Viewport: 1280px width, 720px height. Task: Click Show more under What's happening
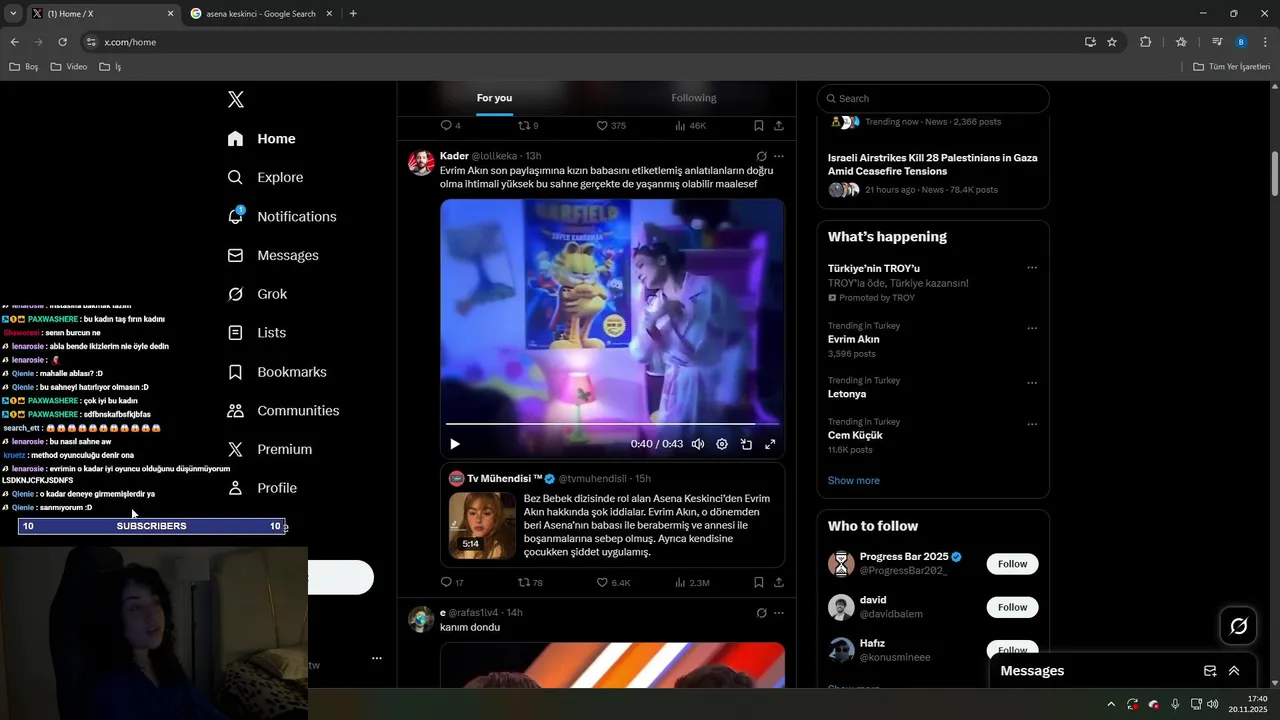tap(854, 481)
